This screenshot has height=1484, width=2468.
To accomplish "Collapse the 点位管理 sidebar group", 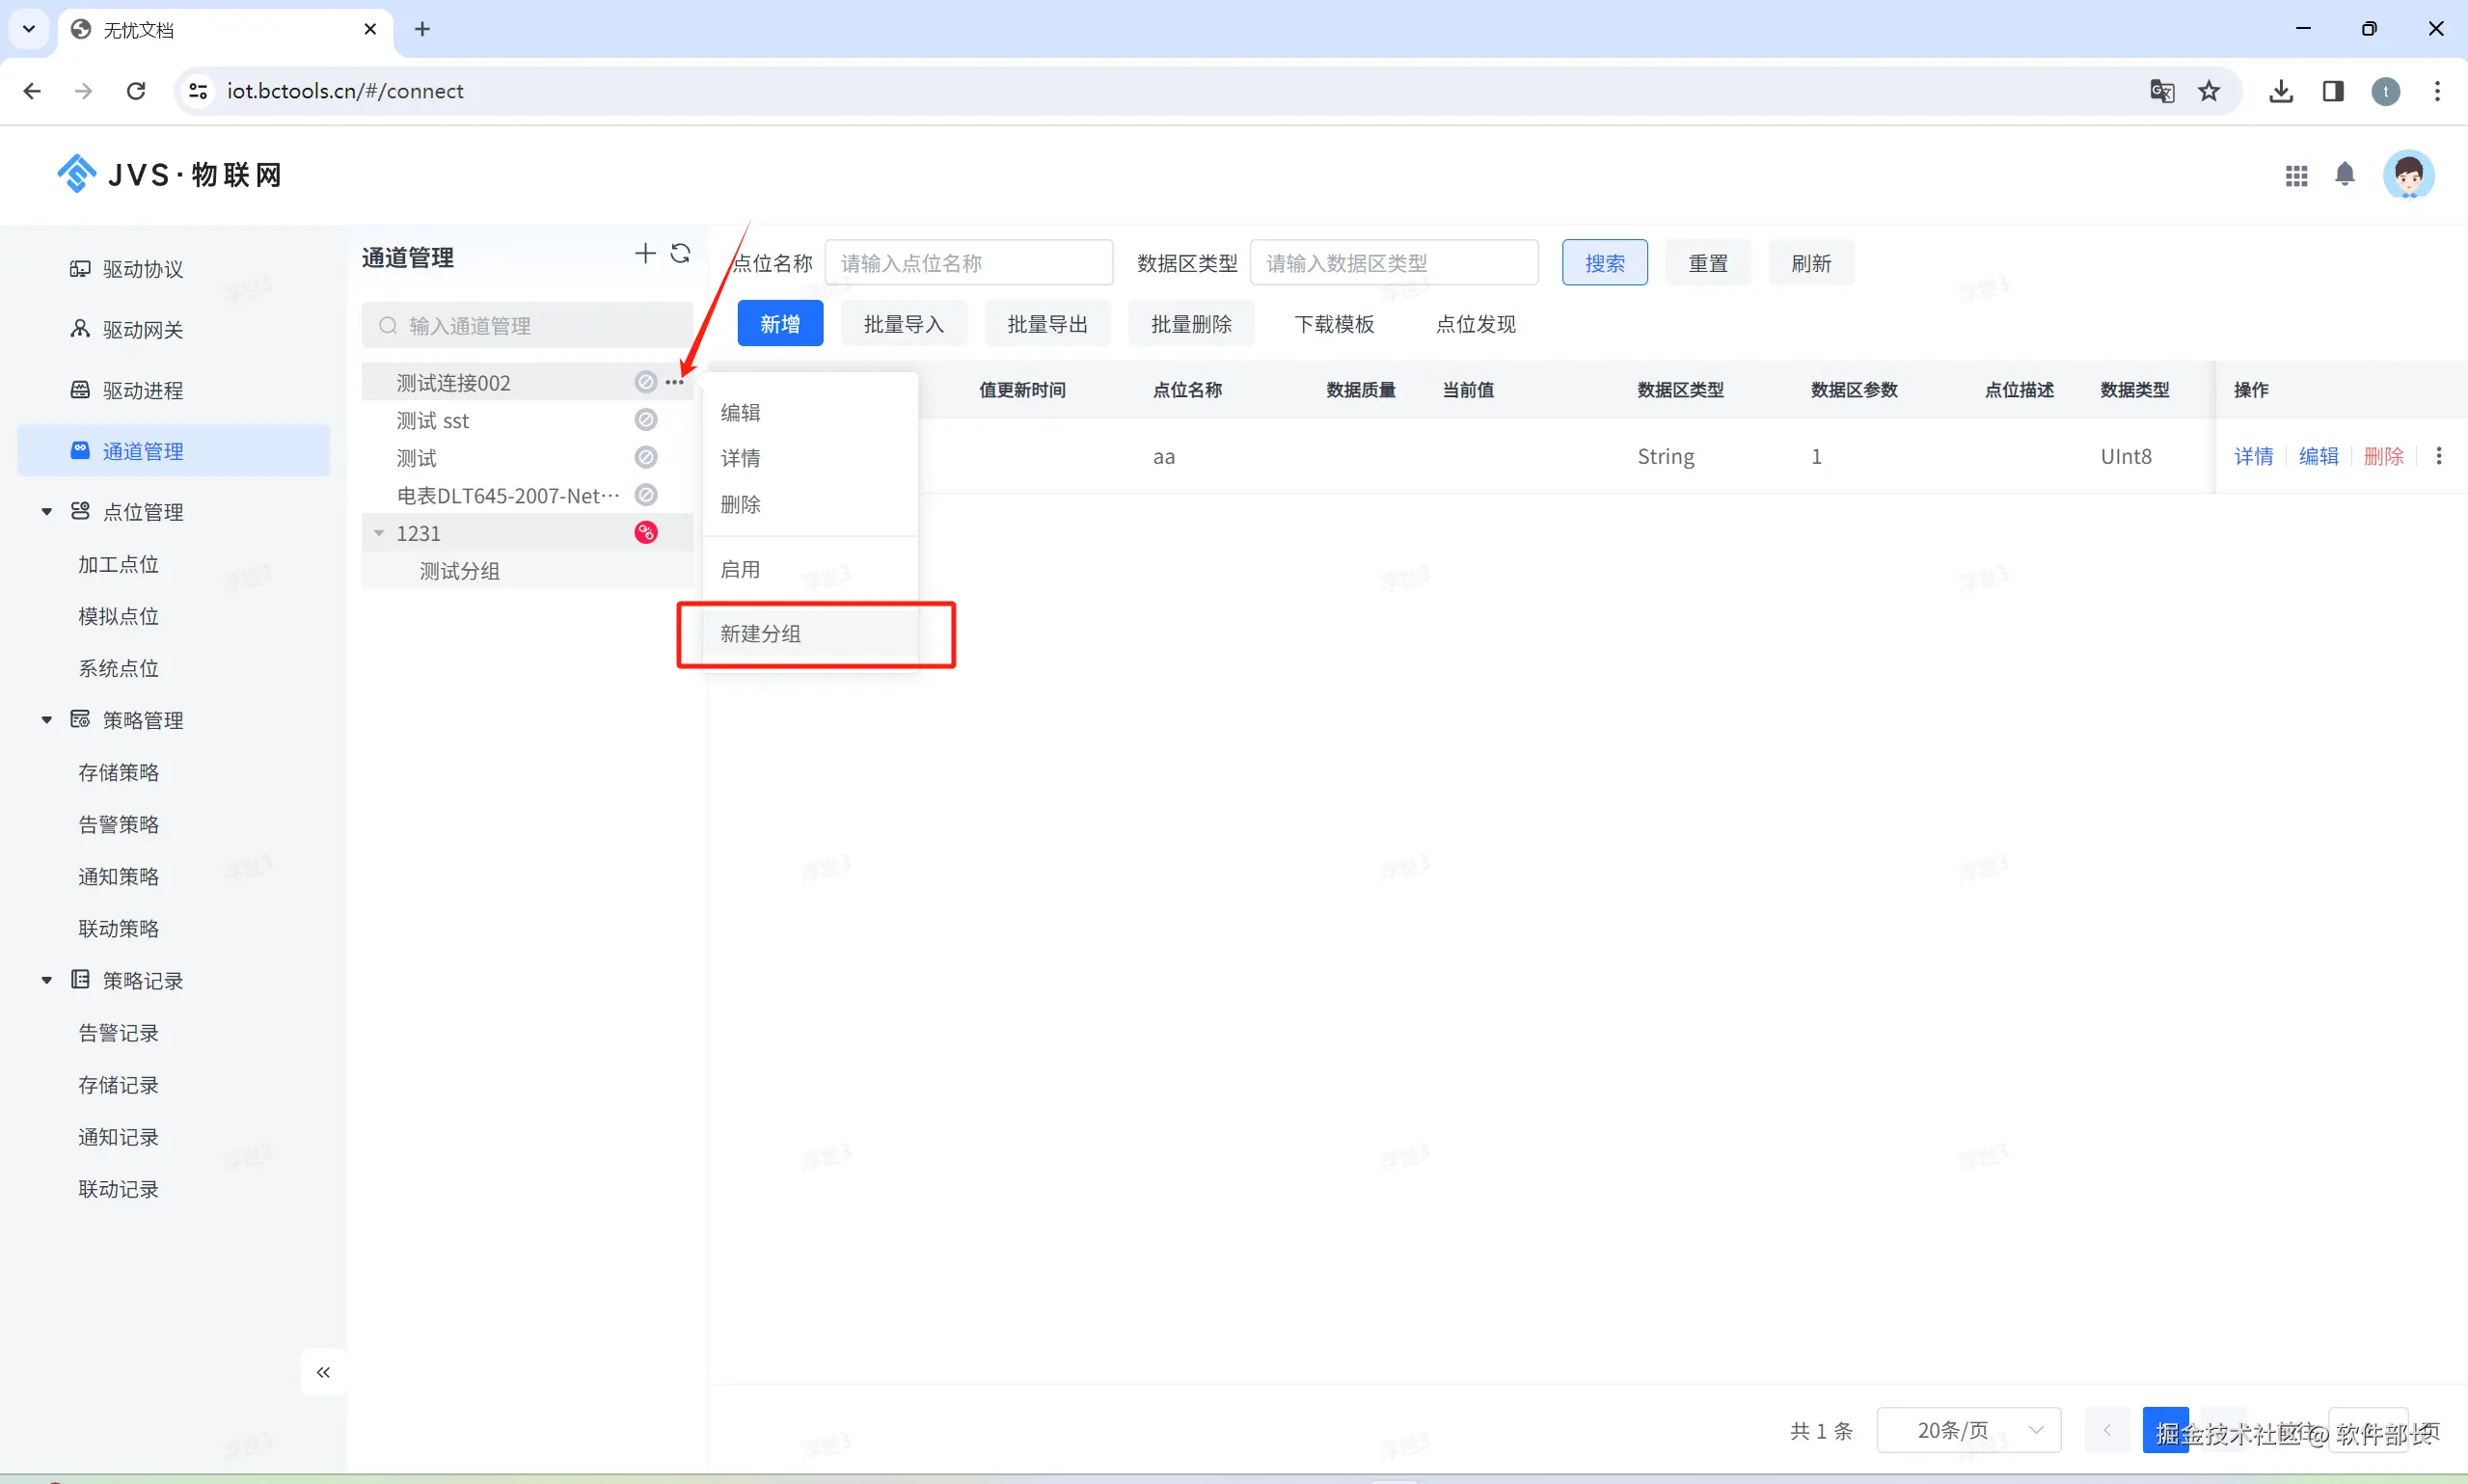I will [47, 512].
